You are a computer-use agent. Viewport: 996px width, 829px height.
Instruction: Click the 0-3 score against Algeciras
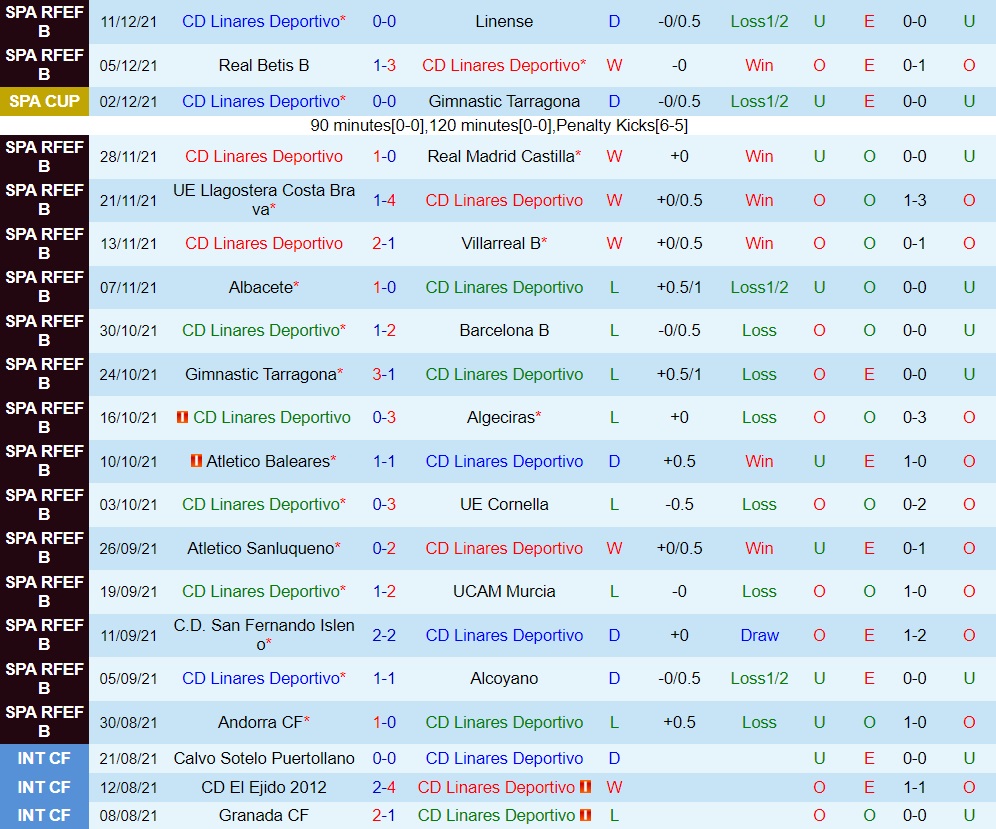pos(384,417)
